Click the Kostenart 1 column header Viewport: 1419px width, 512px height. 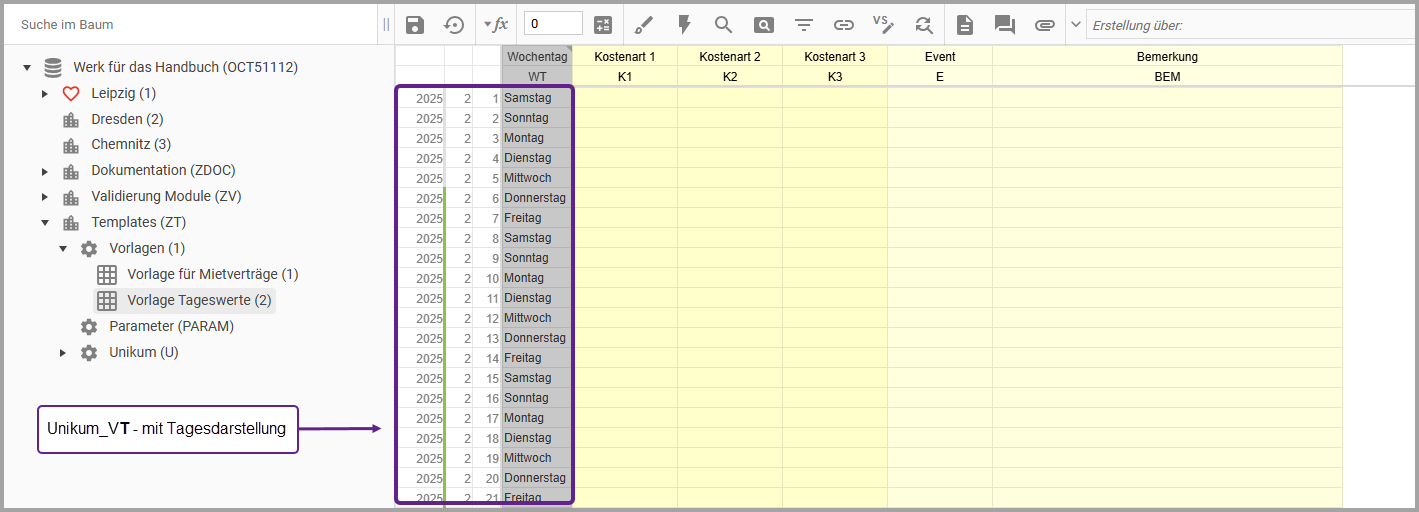click(x=625, y=57)
